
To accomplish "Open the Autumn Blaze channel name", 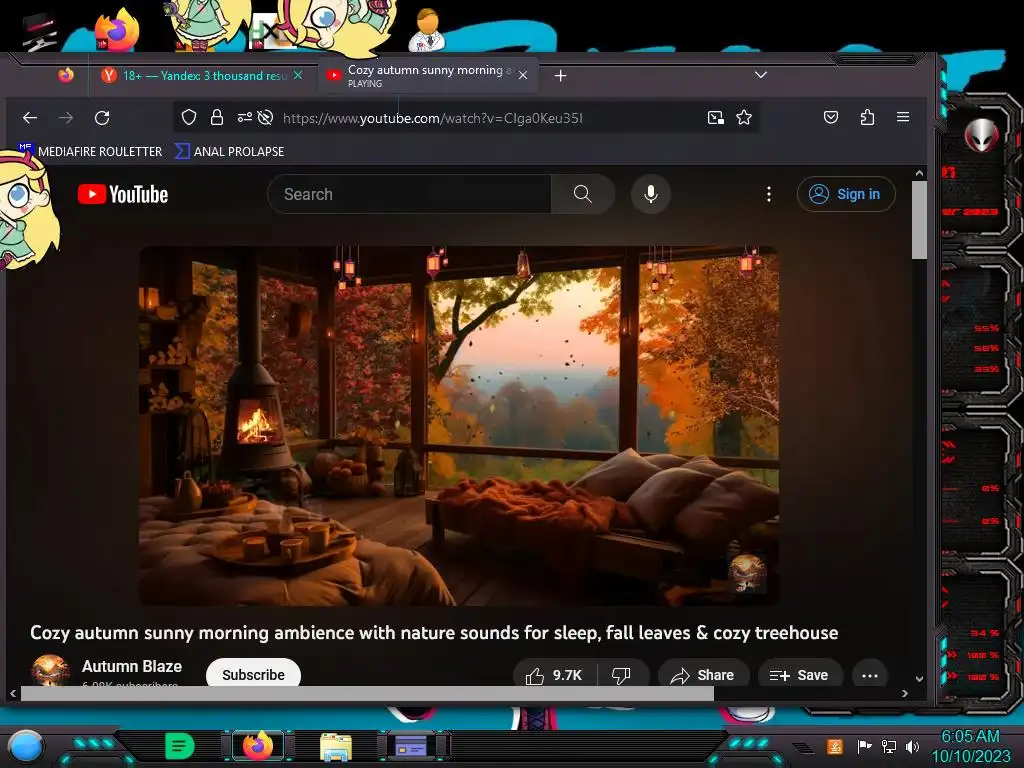I will (132, 666).
